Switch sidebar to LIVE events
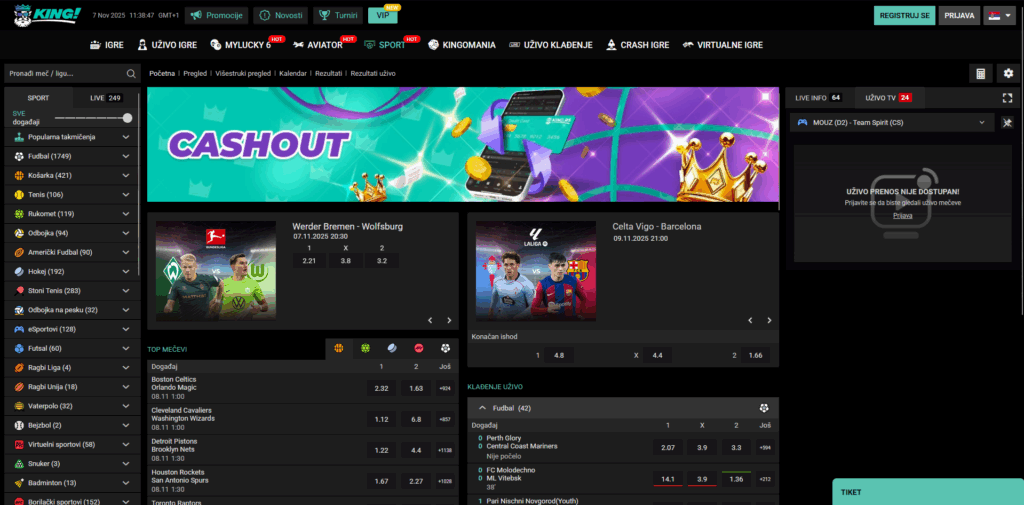The image size is (1024, 505). (x=106, y=98)
